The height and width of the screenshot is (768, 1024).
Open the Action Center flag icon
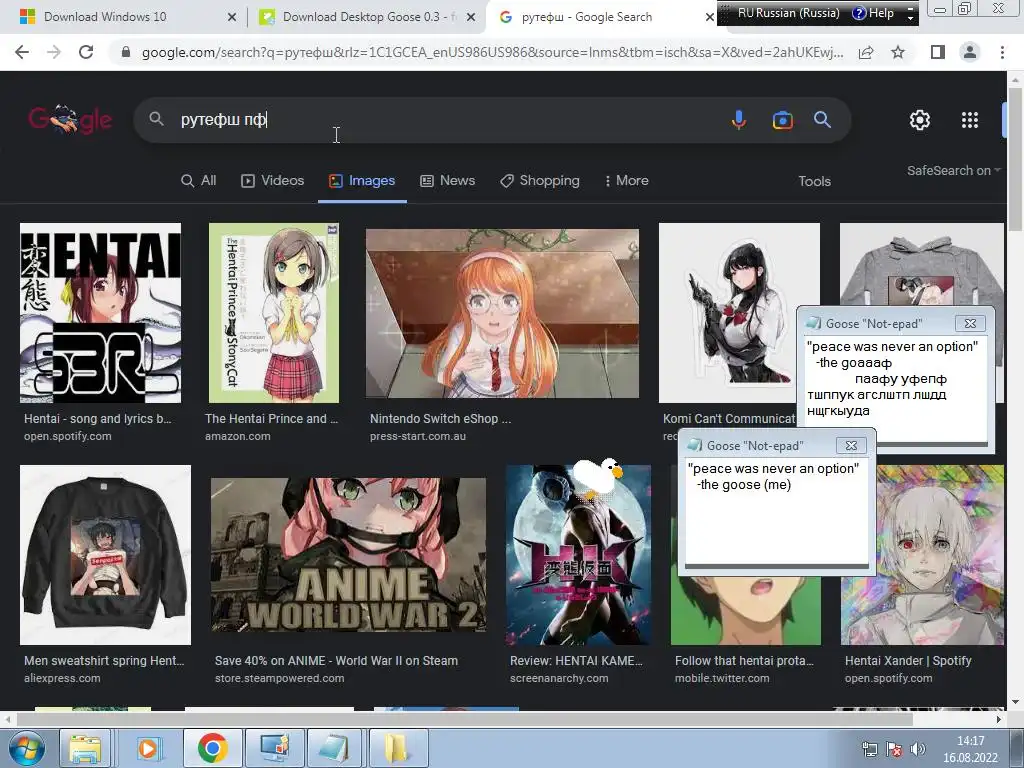click(x=894, y=750)
